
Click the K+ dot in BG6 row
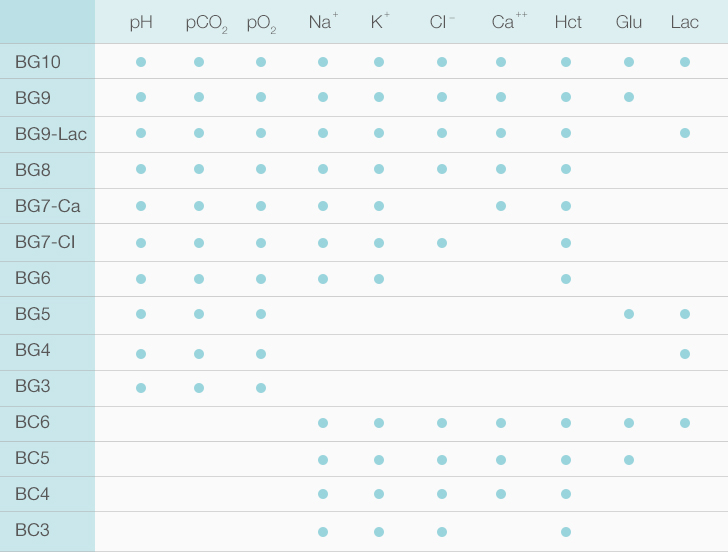[x=379, y=279]
